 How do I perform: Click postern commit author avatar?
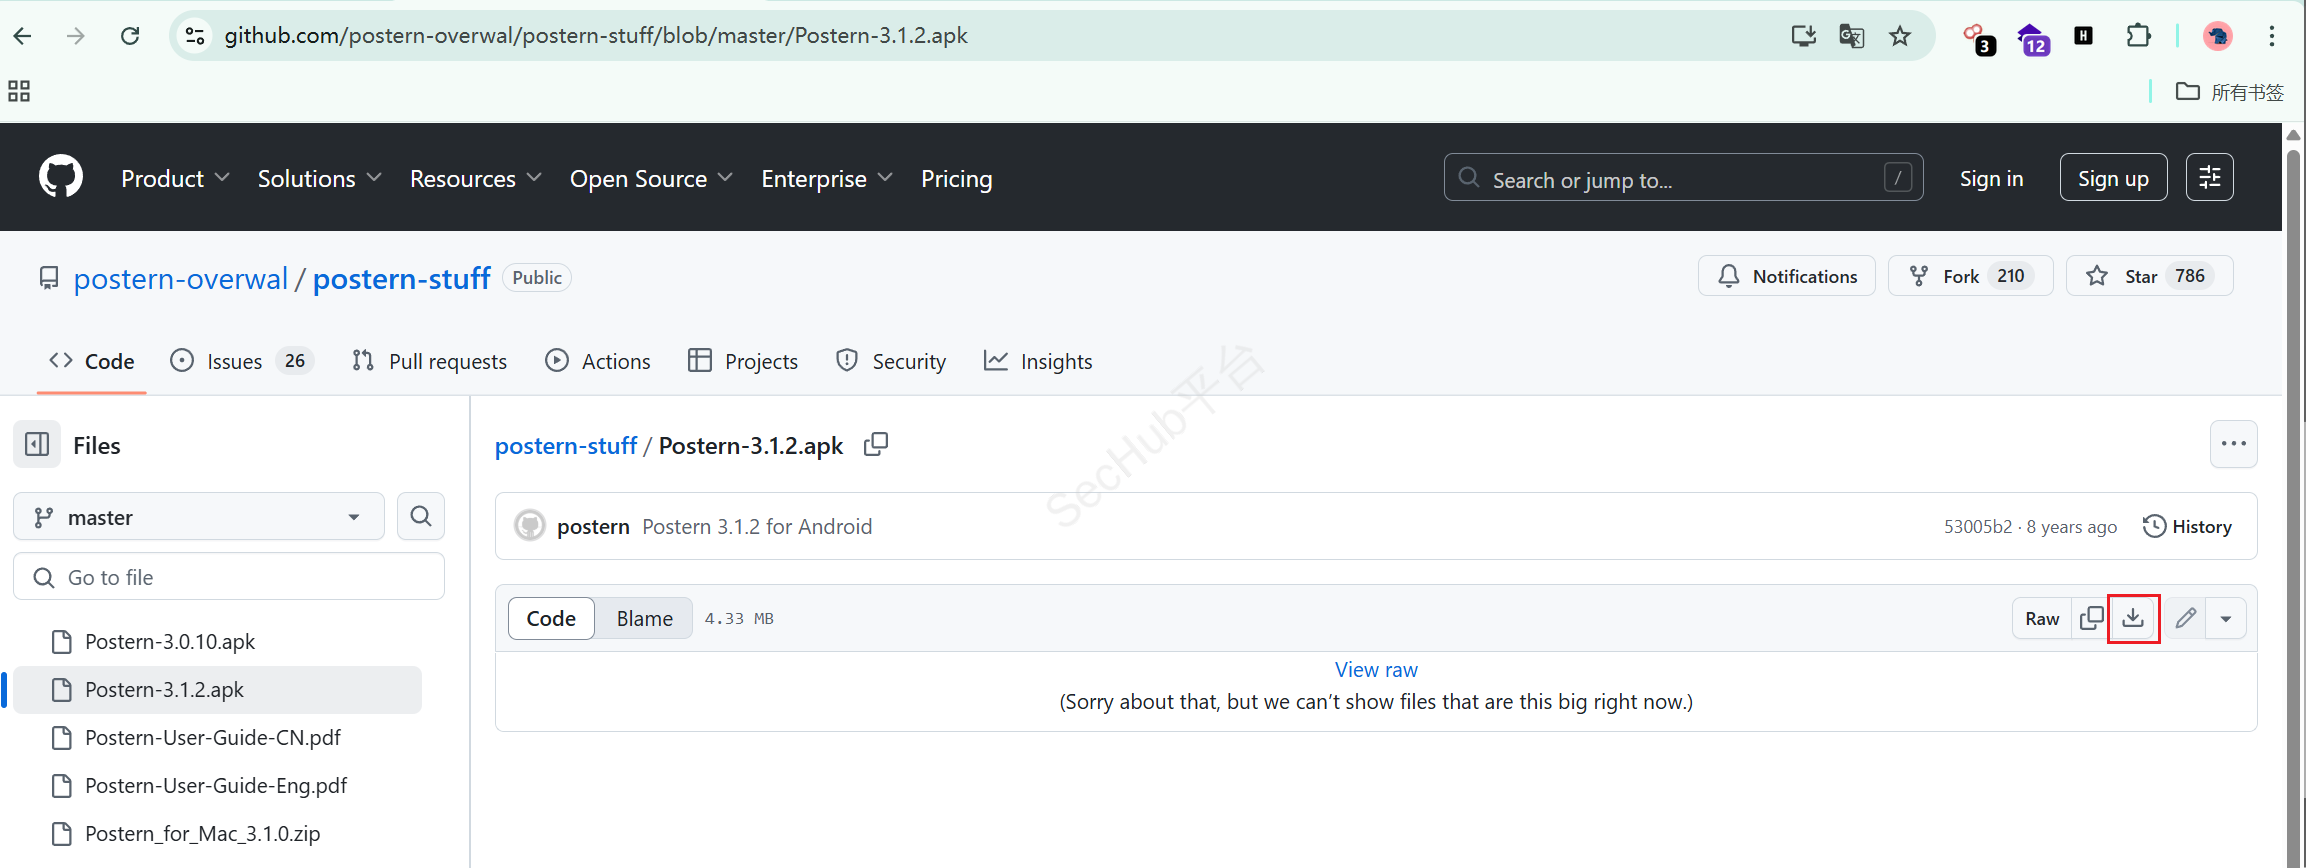click(529, 525)
